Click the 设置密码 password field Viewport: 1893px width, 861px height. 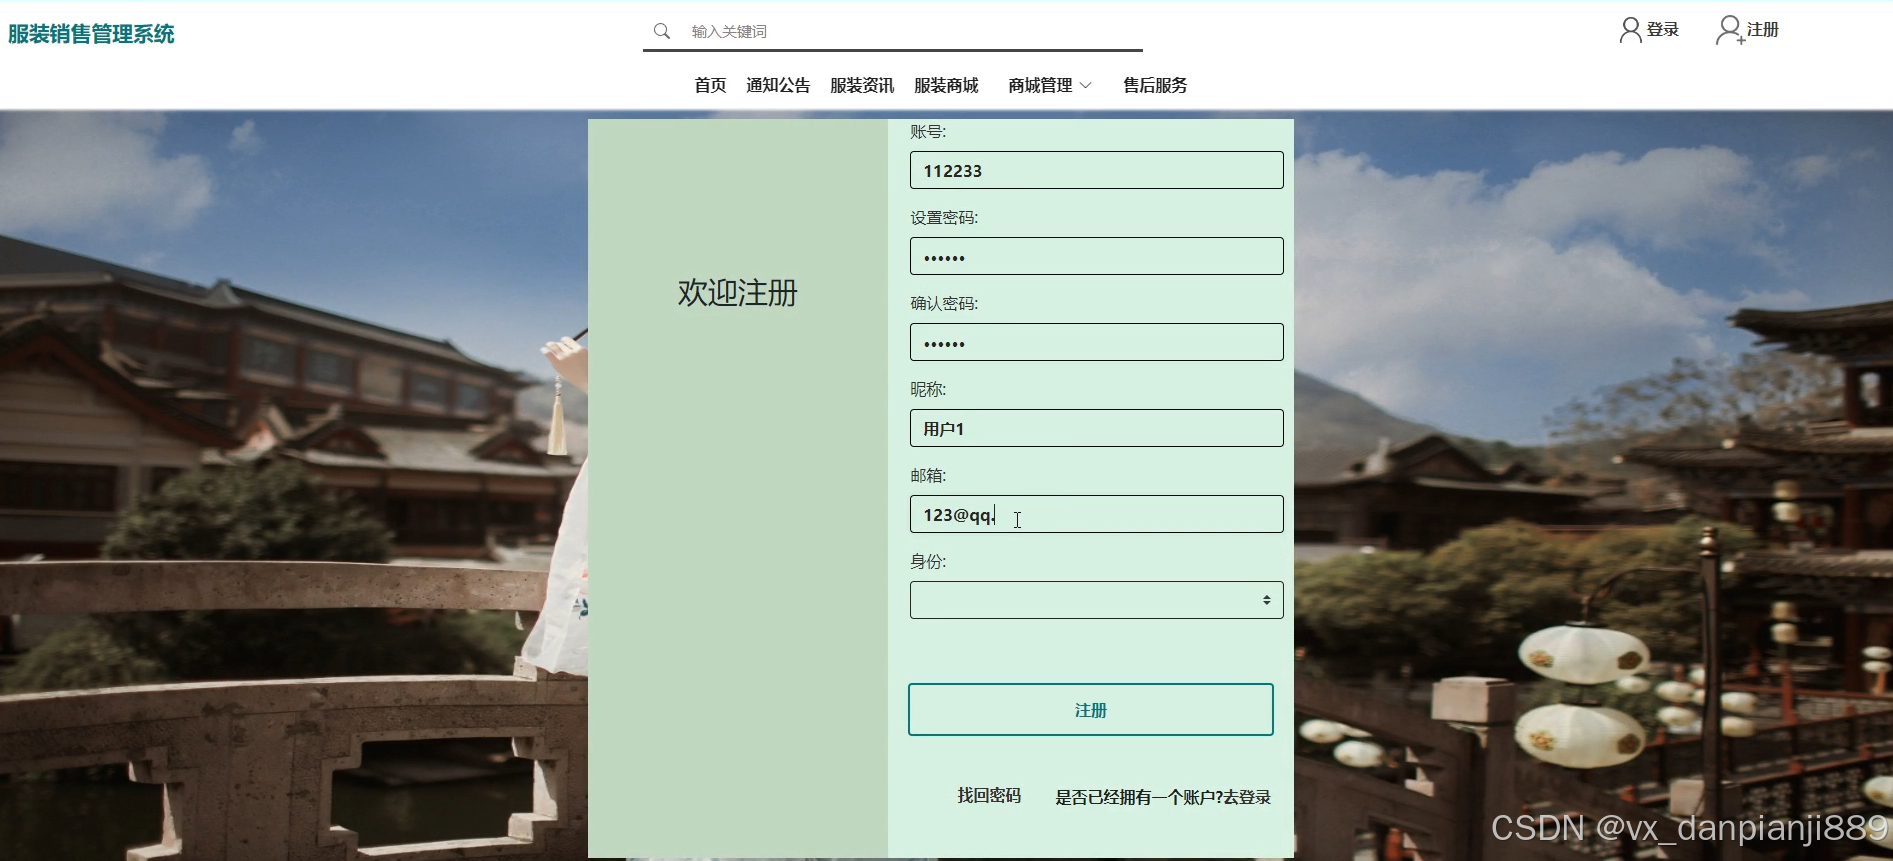pos(1097,256)
